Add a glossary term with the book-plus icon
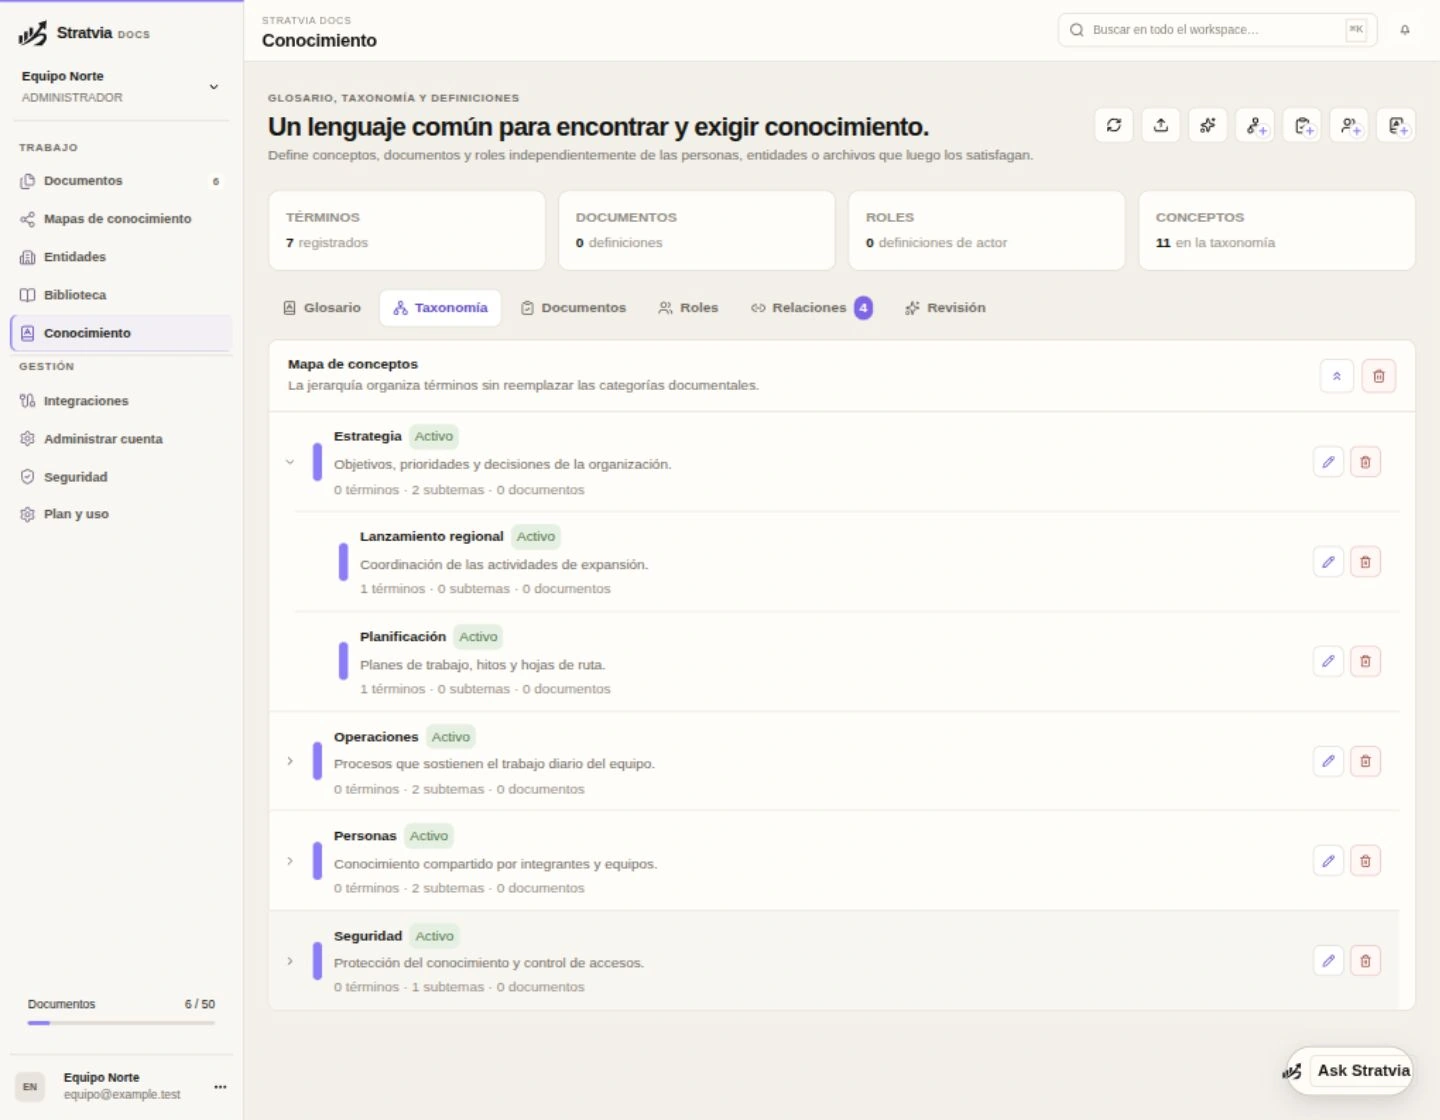Image resolution: width=1440 pixels, height=1120 pixels. pyautogui.click(x=1396, y=125)
